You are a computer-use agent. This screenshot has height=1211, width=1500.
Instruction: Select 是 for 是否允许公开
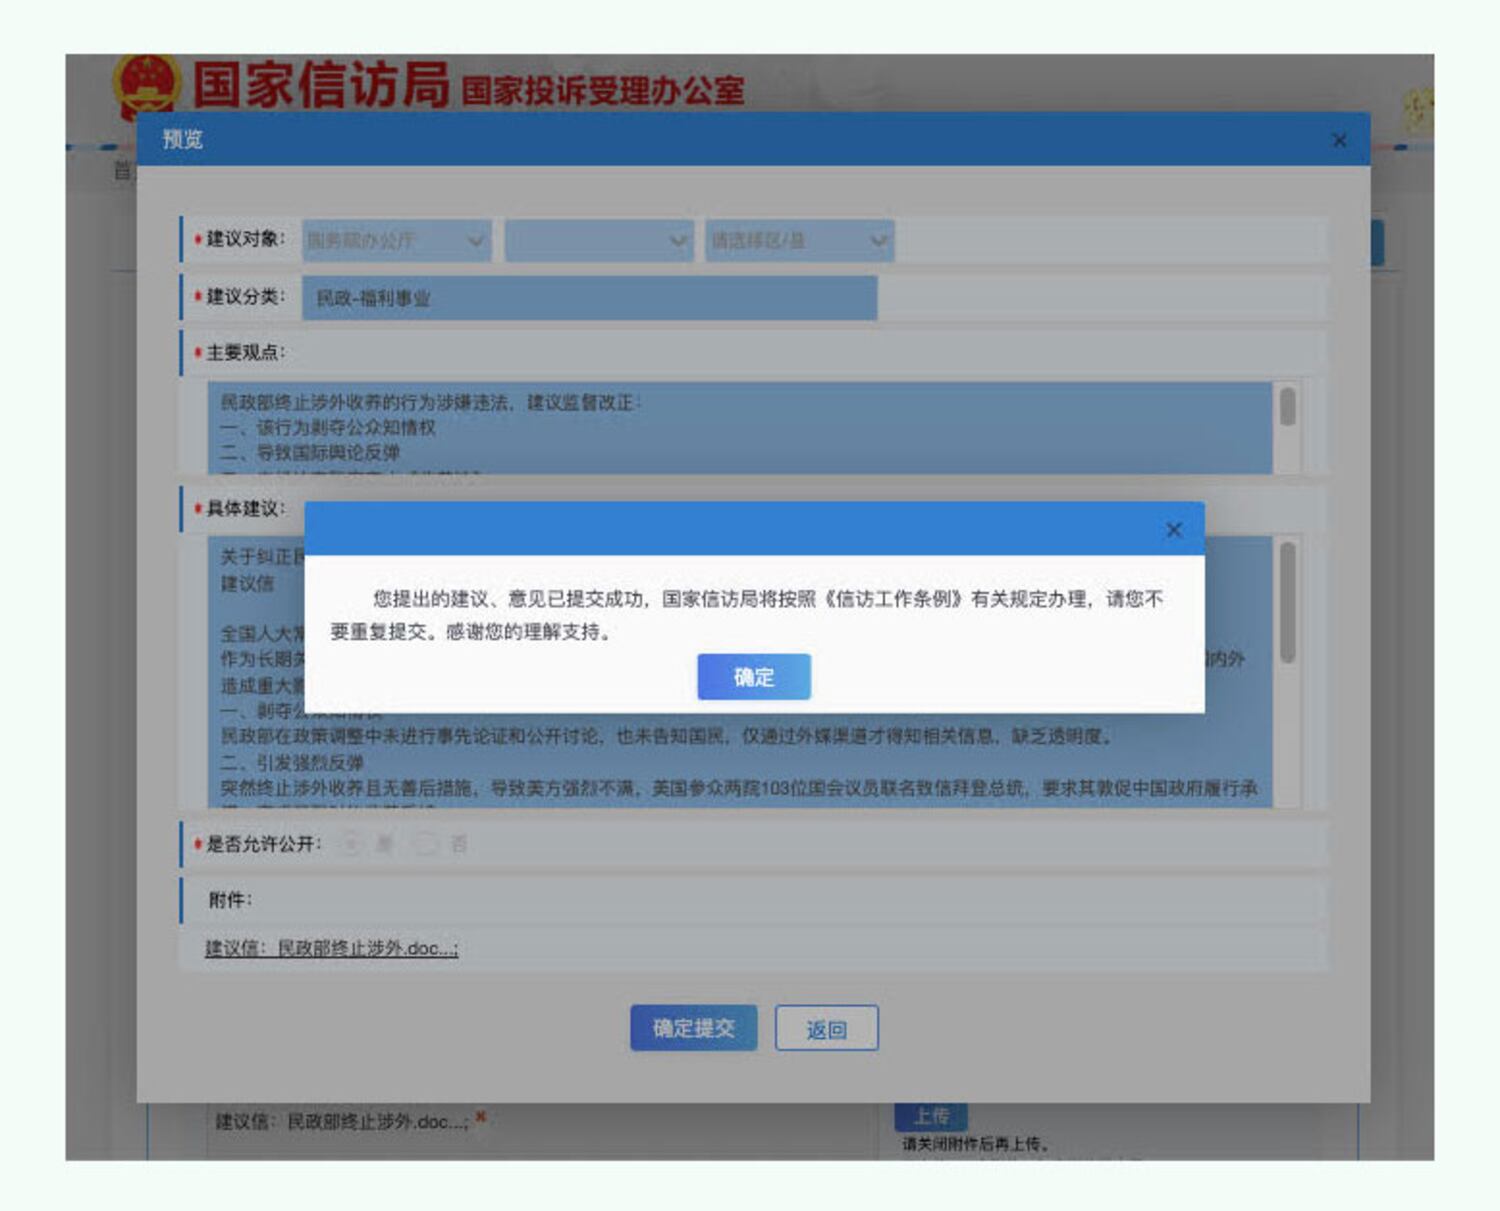351,844
